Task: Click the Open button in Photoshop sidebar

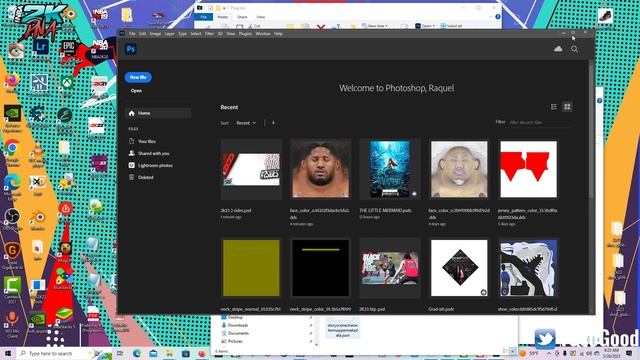Action: 136,91
